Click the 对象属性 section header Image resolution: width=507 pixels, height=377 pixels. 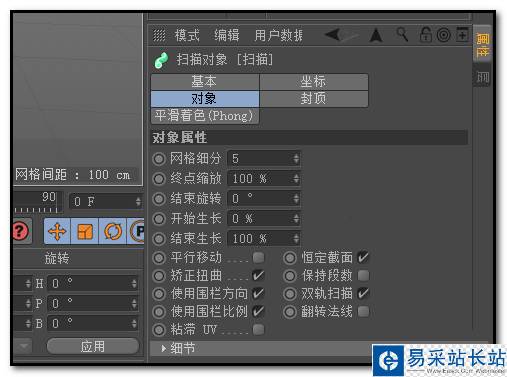(x=309, y=137)
